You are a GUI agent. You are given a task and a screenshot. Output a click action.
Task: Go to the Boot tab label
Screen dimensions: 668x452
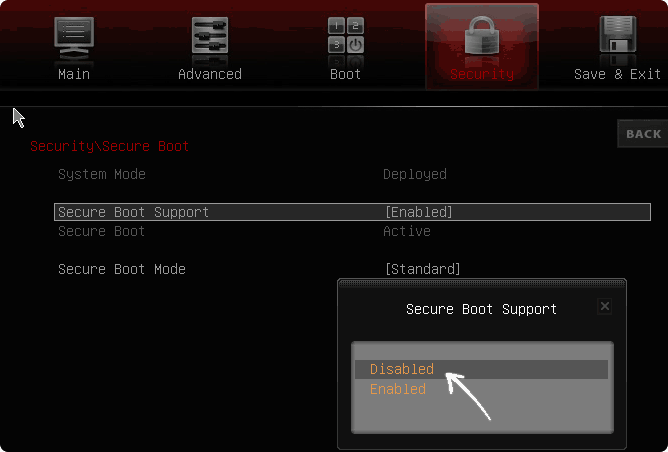(346, 74)
